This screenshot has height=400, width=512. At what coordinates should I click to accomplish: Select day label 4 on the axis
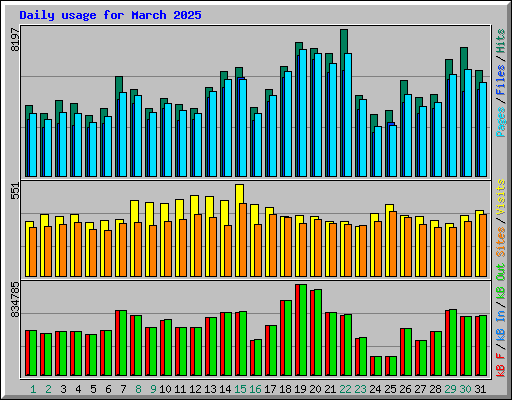(78, 389)
